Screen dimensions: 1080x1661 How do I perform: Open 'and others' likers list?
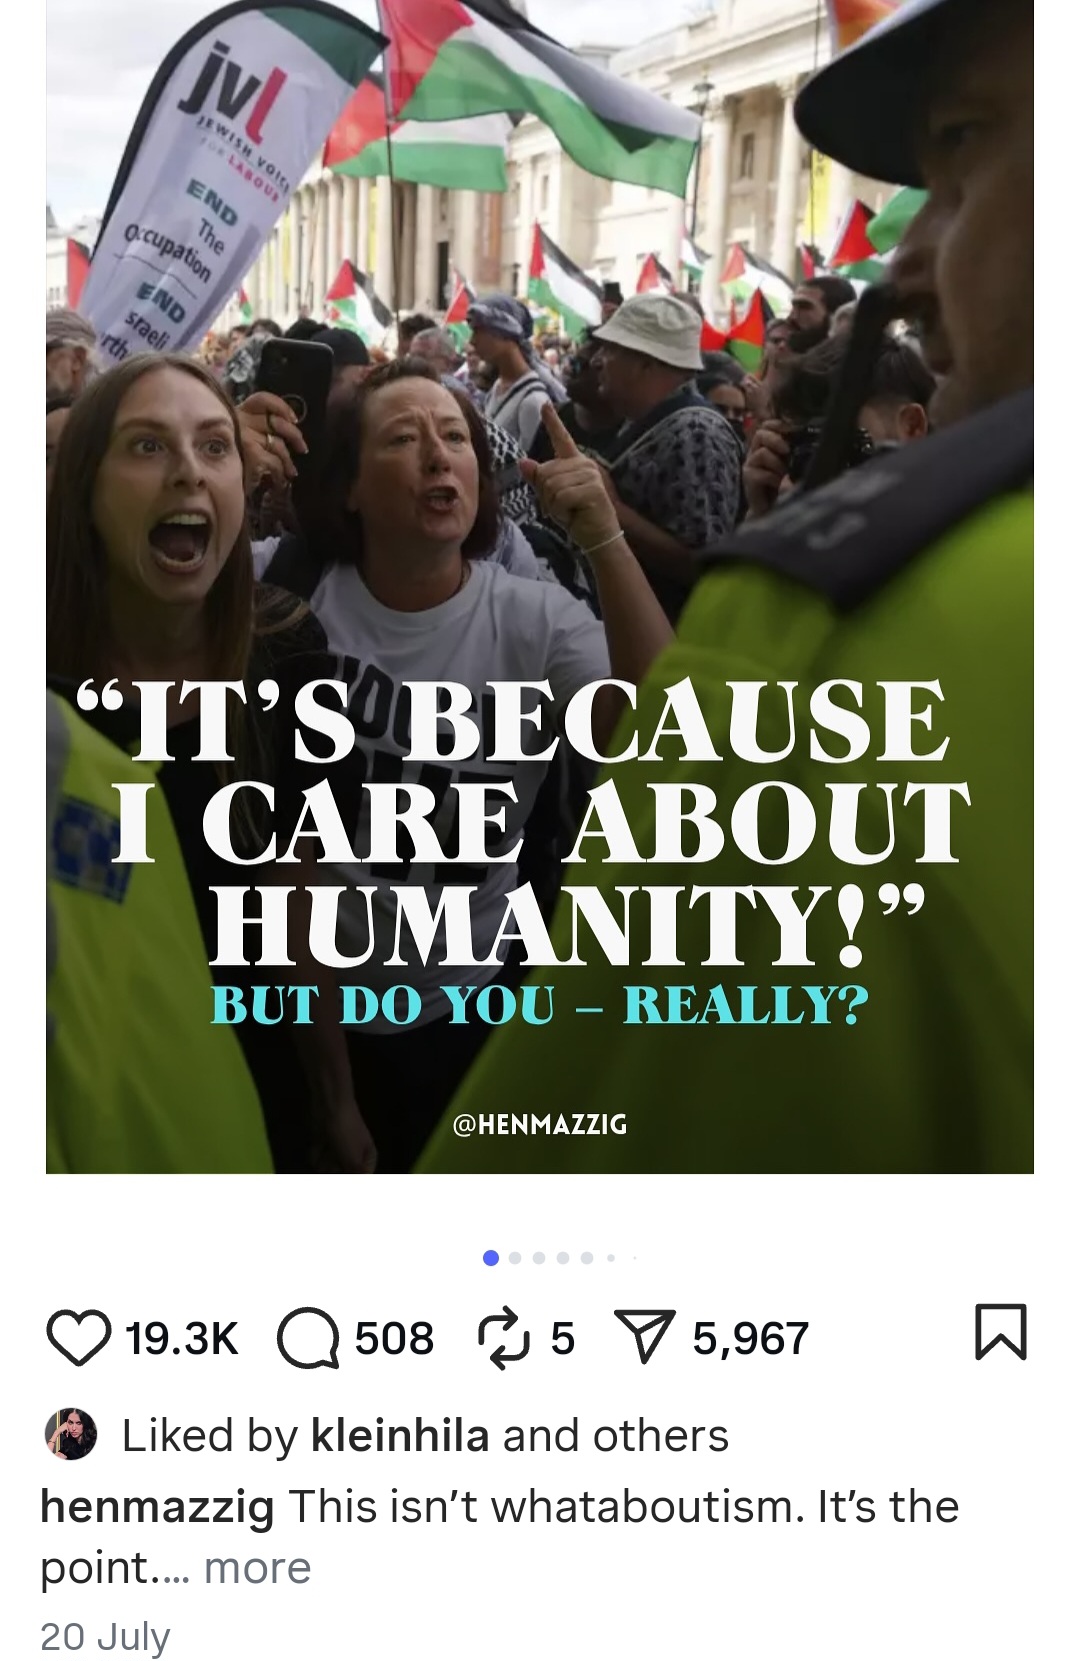click(x=615, y=1435)
